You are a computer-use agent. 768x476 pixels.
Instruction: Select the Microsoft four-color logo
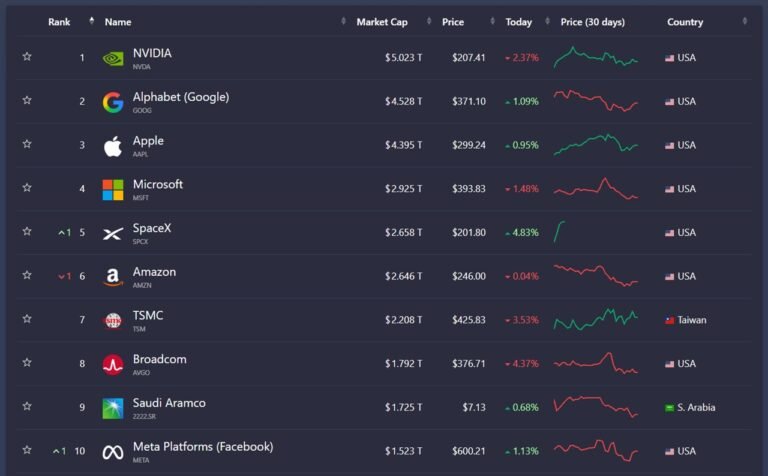click(x=113, y=190)
